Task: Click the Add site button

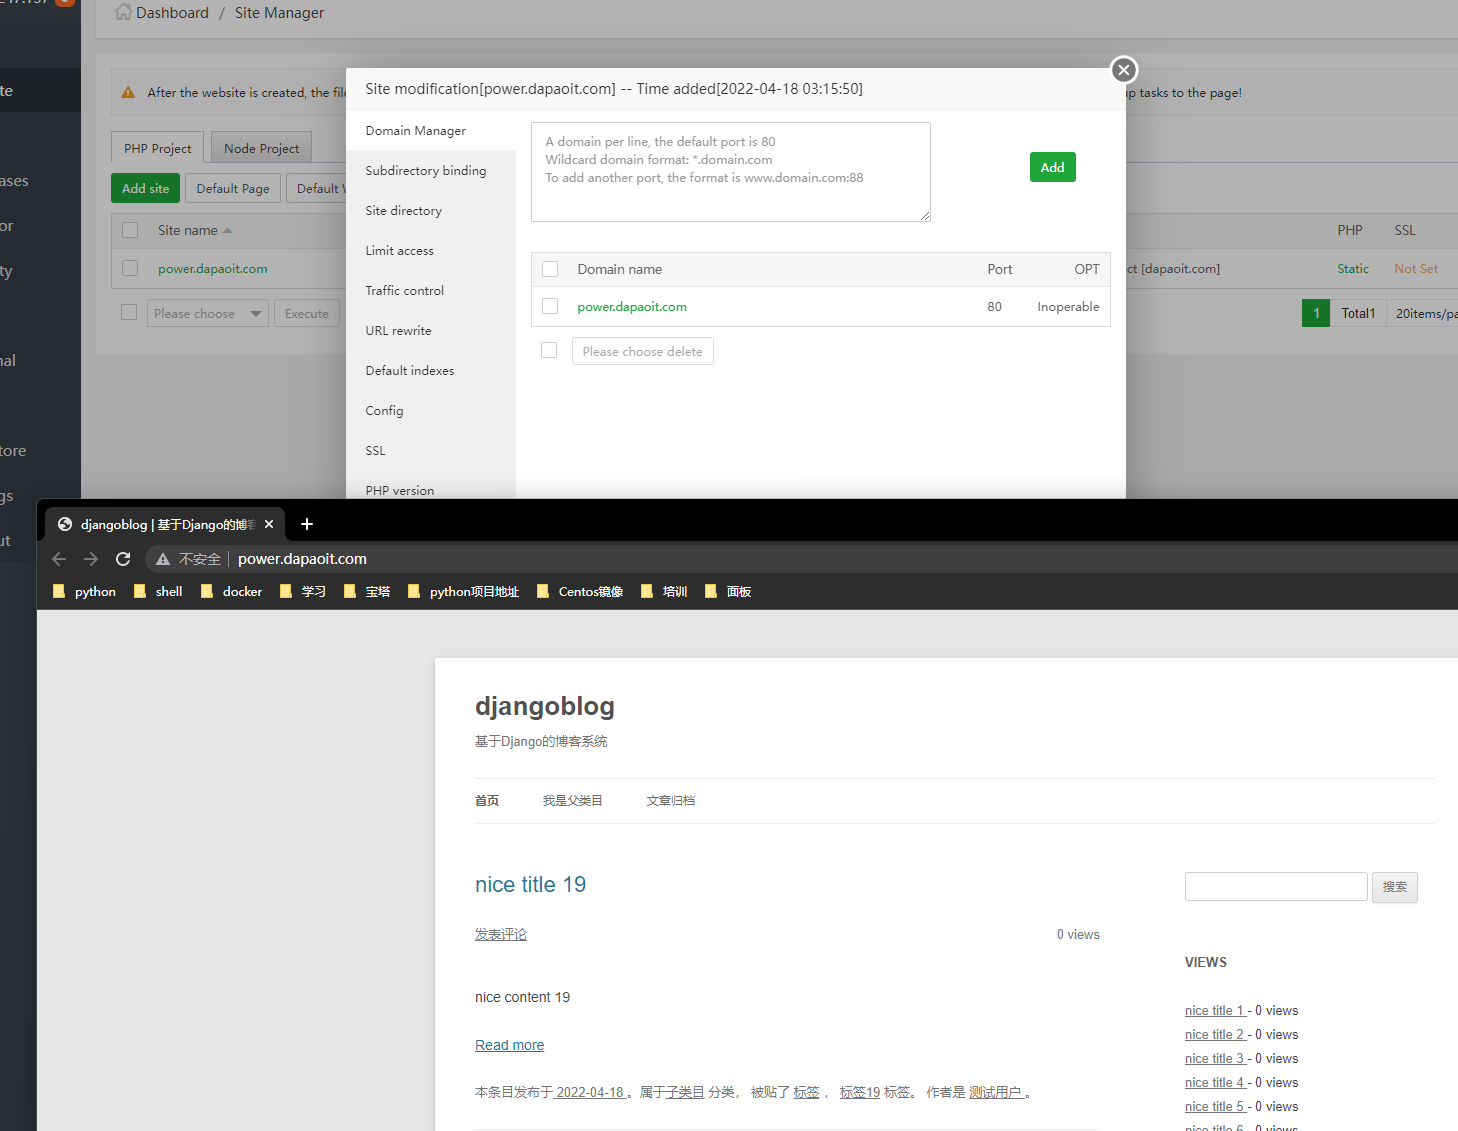Action: (x=146, y=188)
